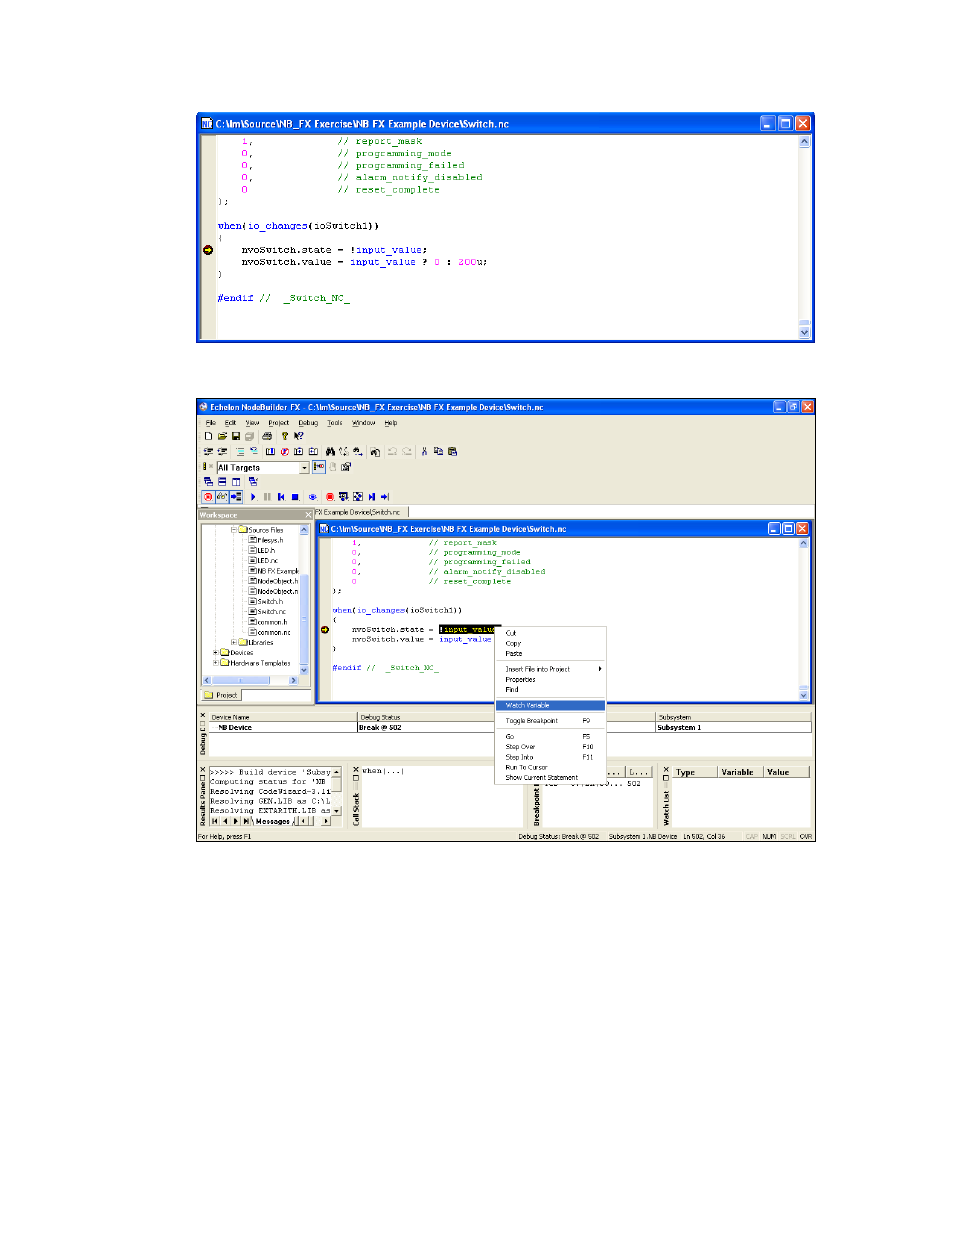Select LED.nc in workspace tree
Image resolution: width=954 pixels, height=1235 pixels.
click(x=267, y=560)
